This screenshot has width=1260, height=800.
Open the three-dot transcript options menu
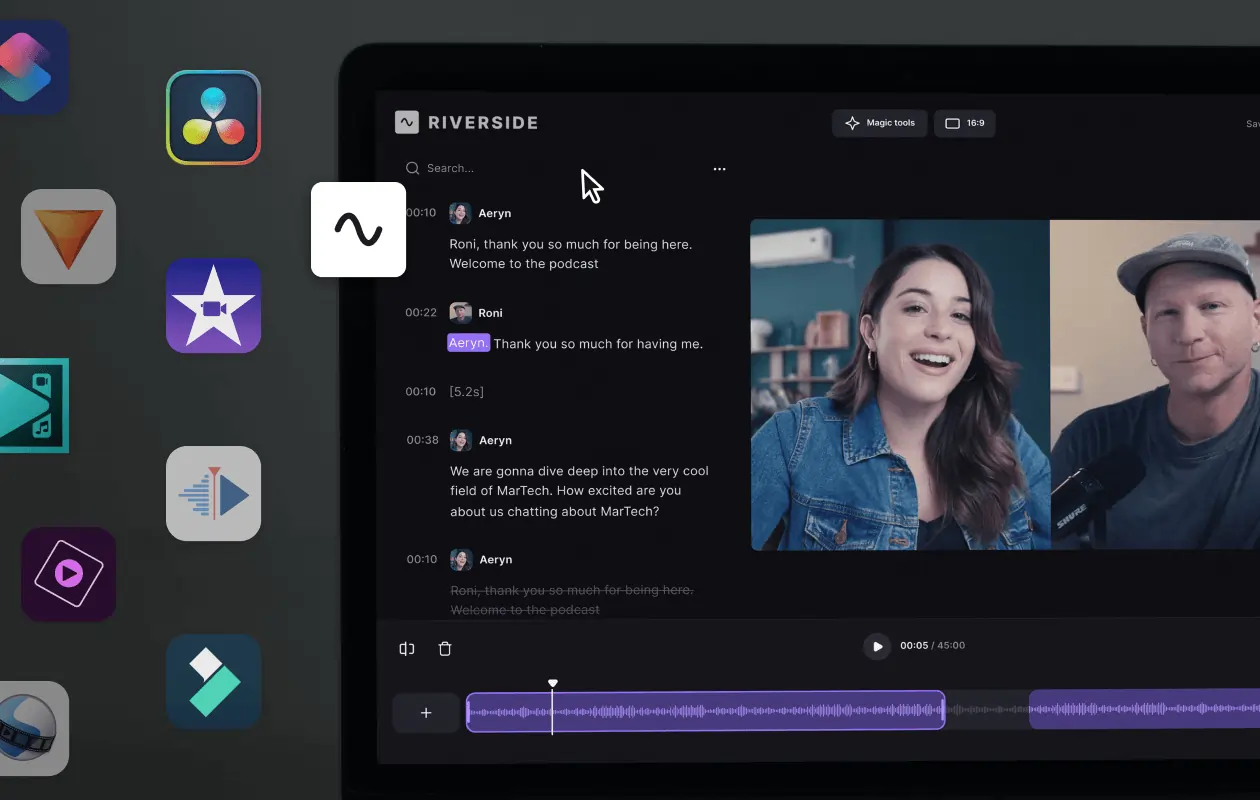pos(719,169)
